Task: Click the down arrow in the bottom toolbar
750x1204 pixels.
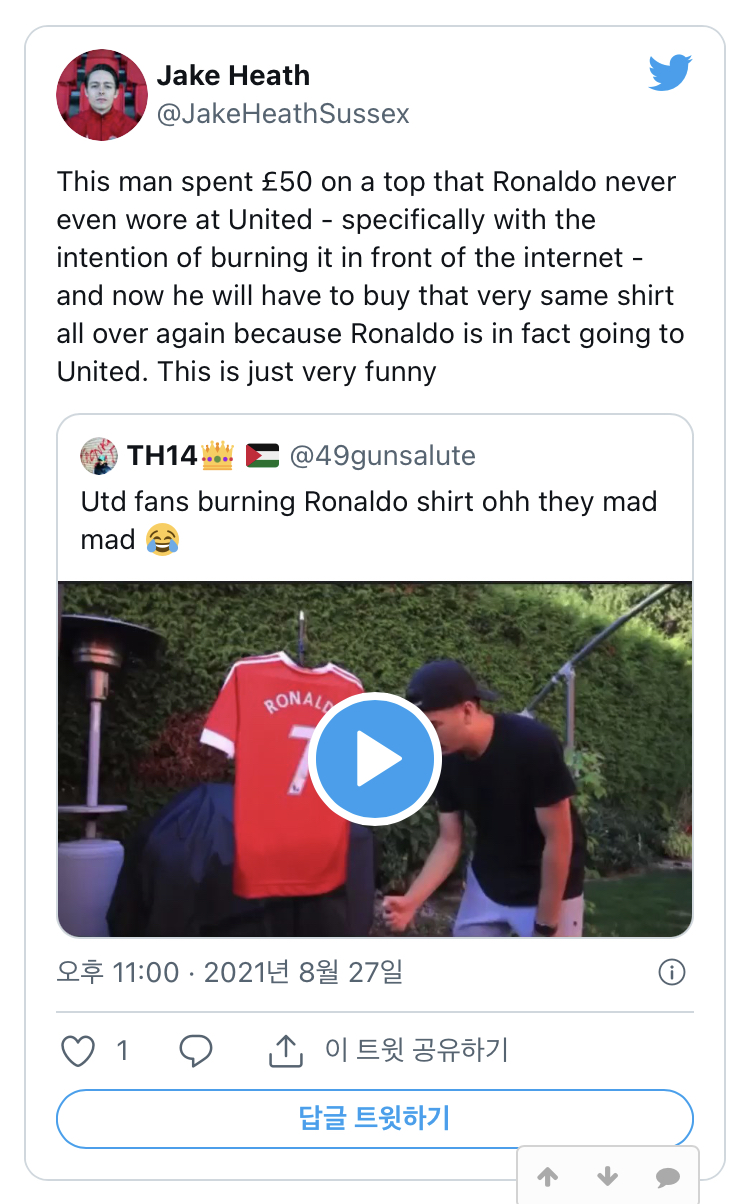Action: coord(607,1176)
